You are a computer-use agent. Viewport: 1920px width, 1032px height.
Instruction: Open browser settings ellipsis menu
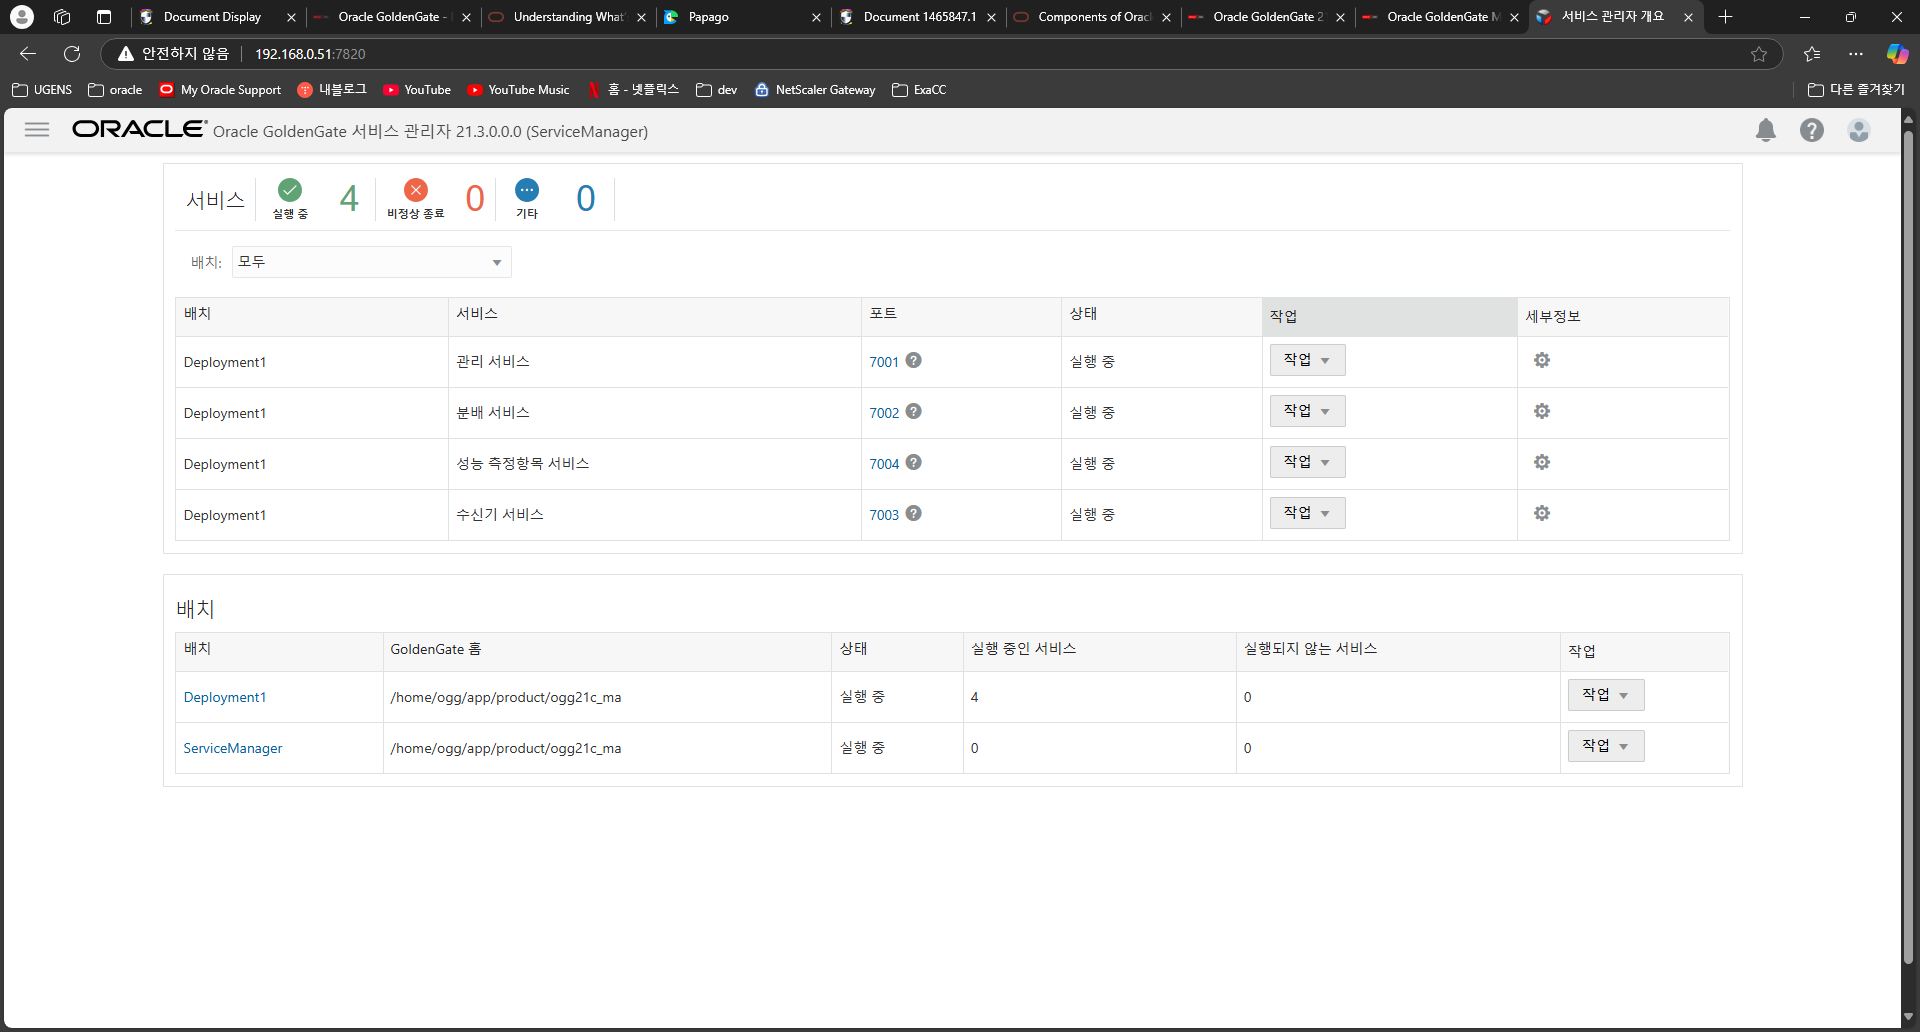(x=1856, y=54)
